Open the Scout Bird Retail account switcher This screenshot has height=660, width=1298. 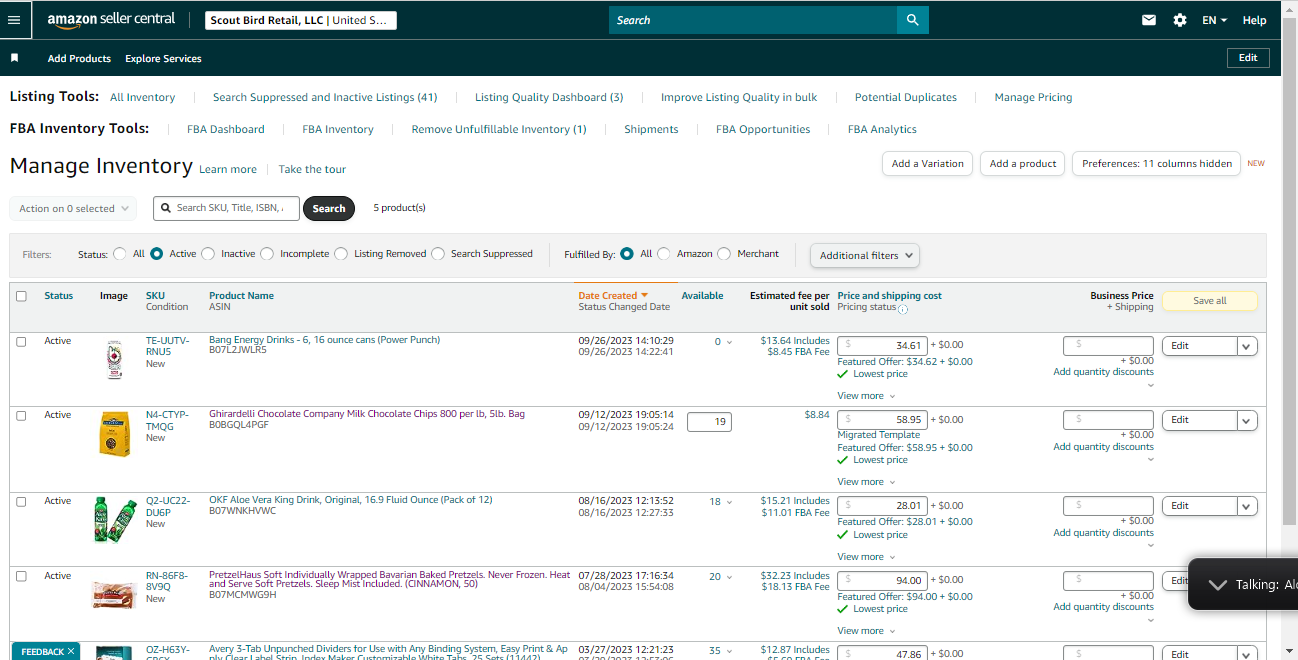300,20
